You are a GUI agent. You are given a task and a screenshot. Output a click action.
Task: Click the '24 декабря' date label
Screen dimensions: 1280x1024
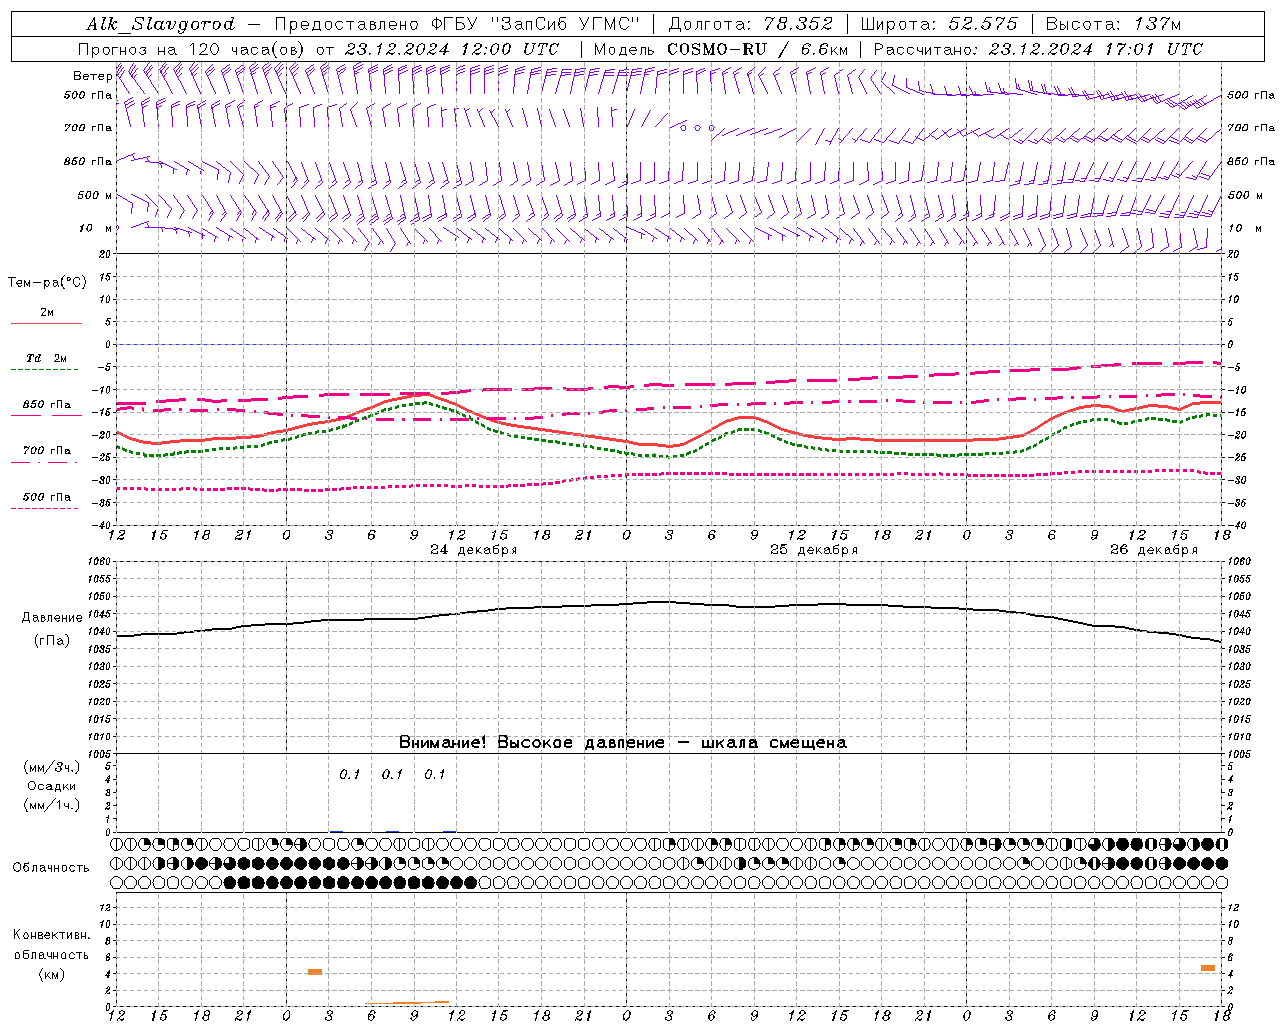pyautogui.click(x=473, y=550)
